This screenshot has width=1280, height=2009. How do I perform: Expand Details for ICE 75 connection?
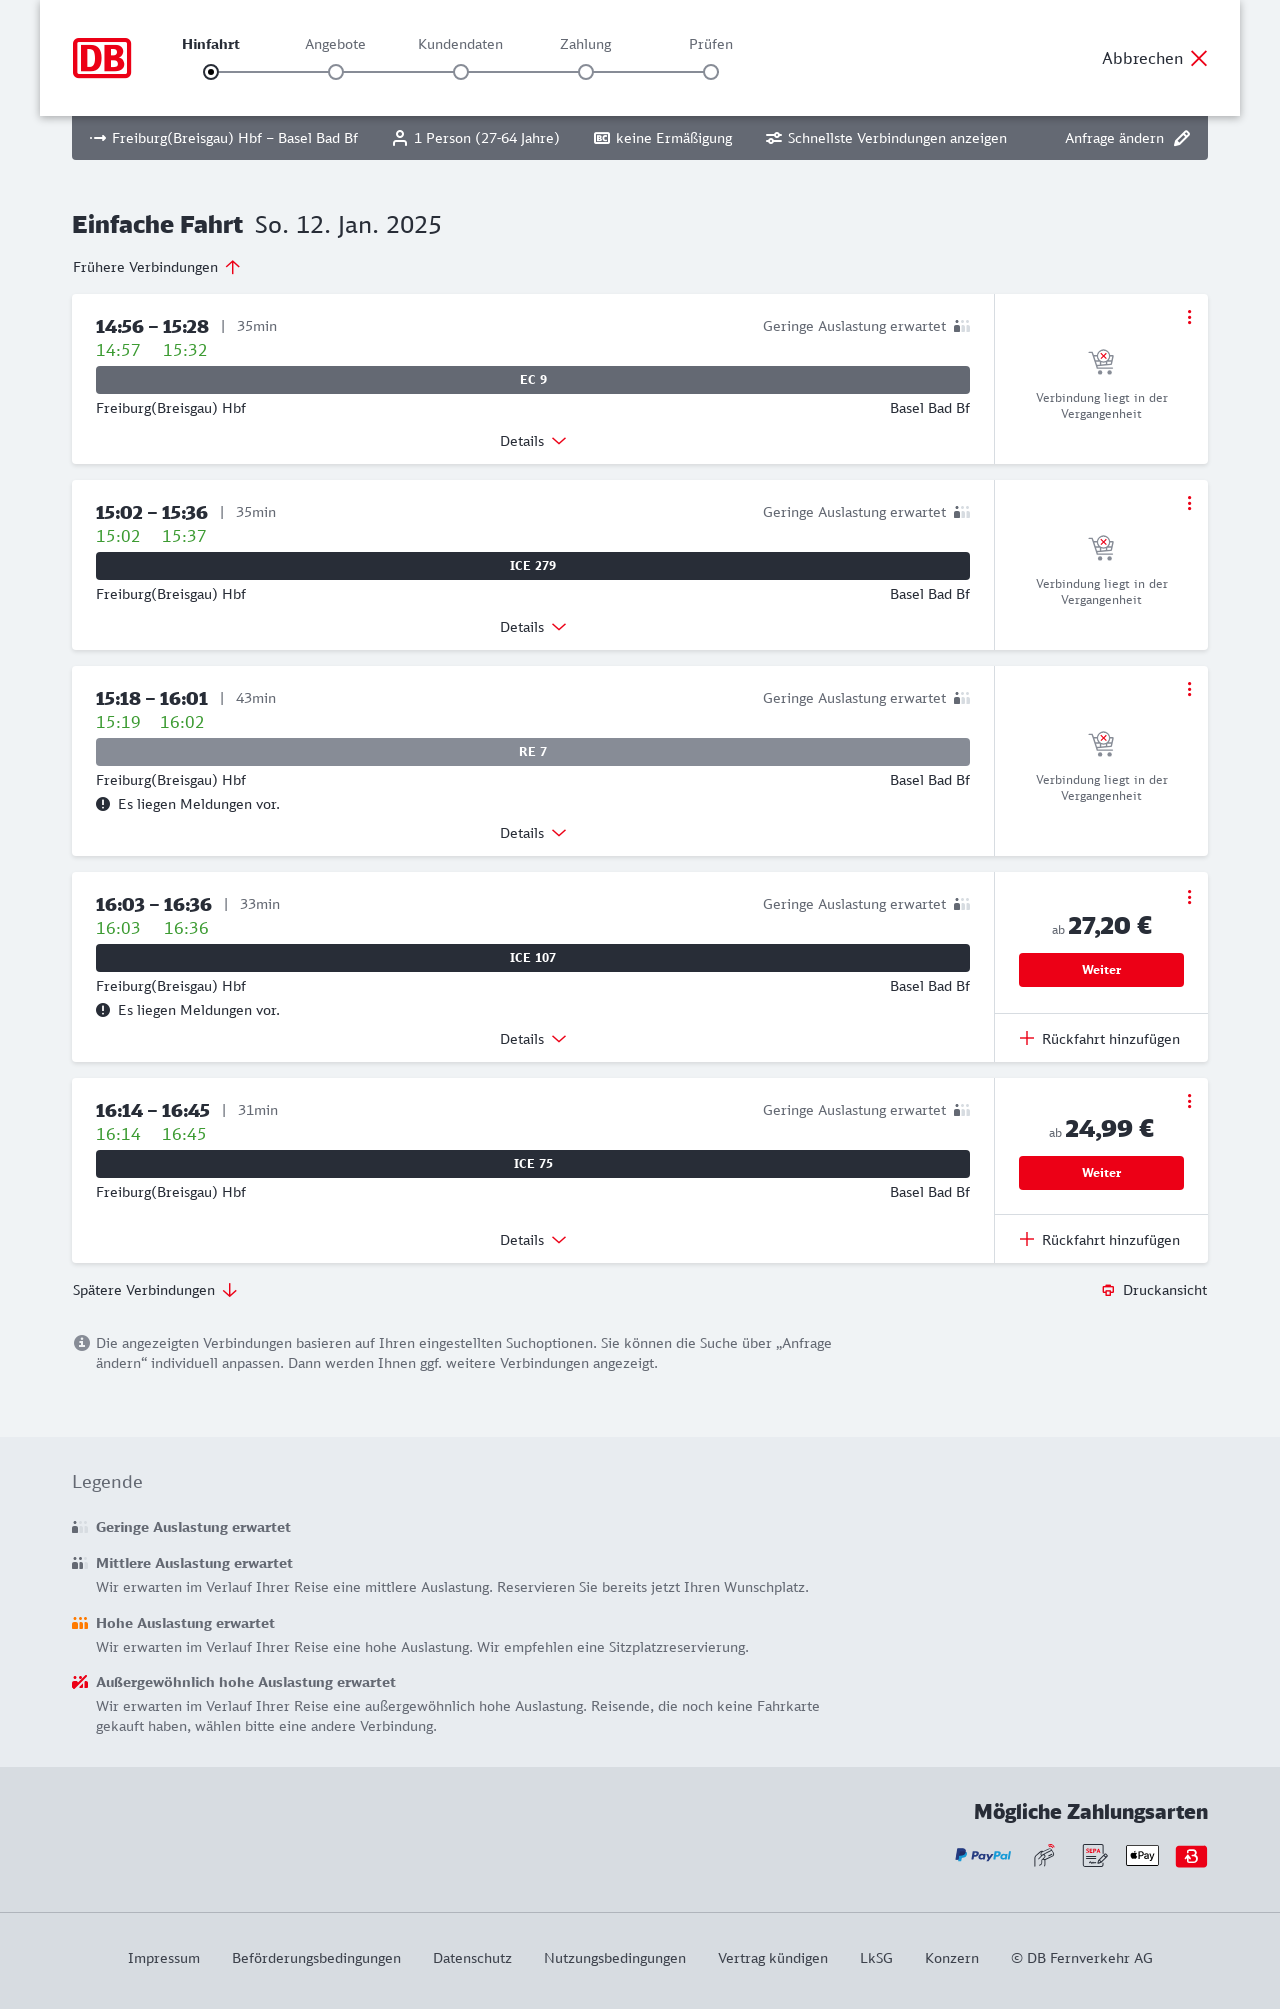point(533,1240)
